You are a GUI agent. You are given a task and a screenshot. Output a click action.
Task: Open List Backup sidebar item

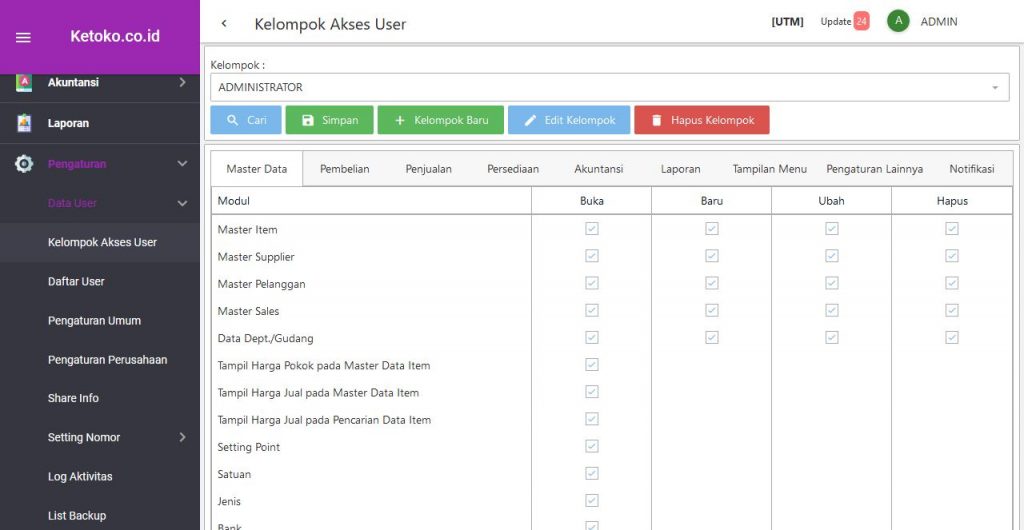pyautogui.click(x=100, y=516)
